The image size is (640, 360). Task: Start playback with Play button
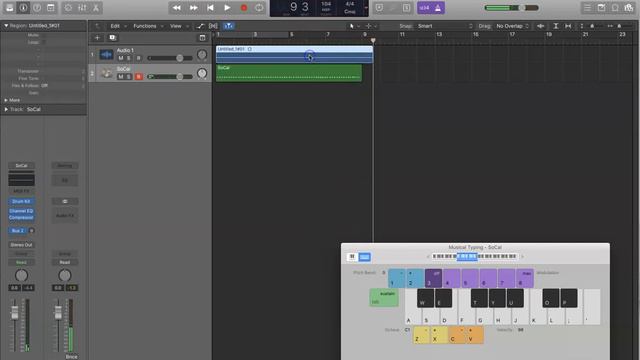pyautogui.click(x=227, y=8)
